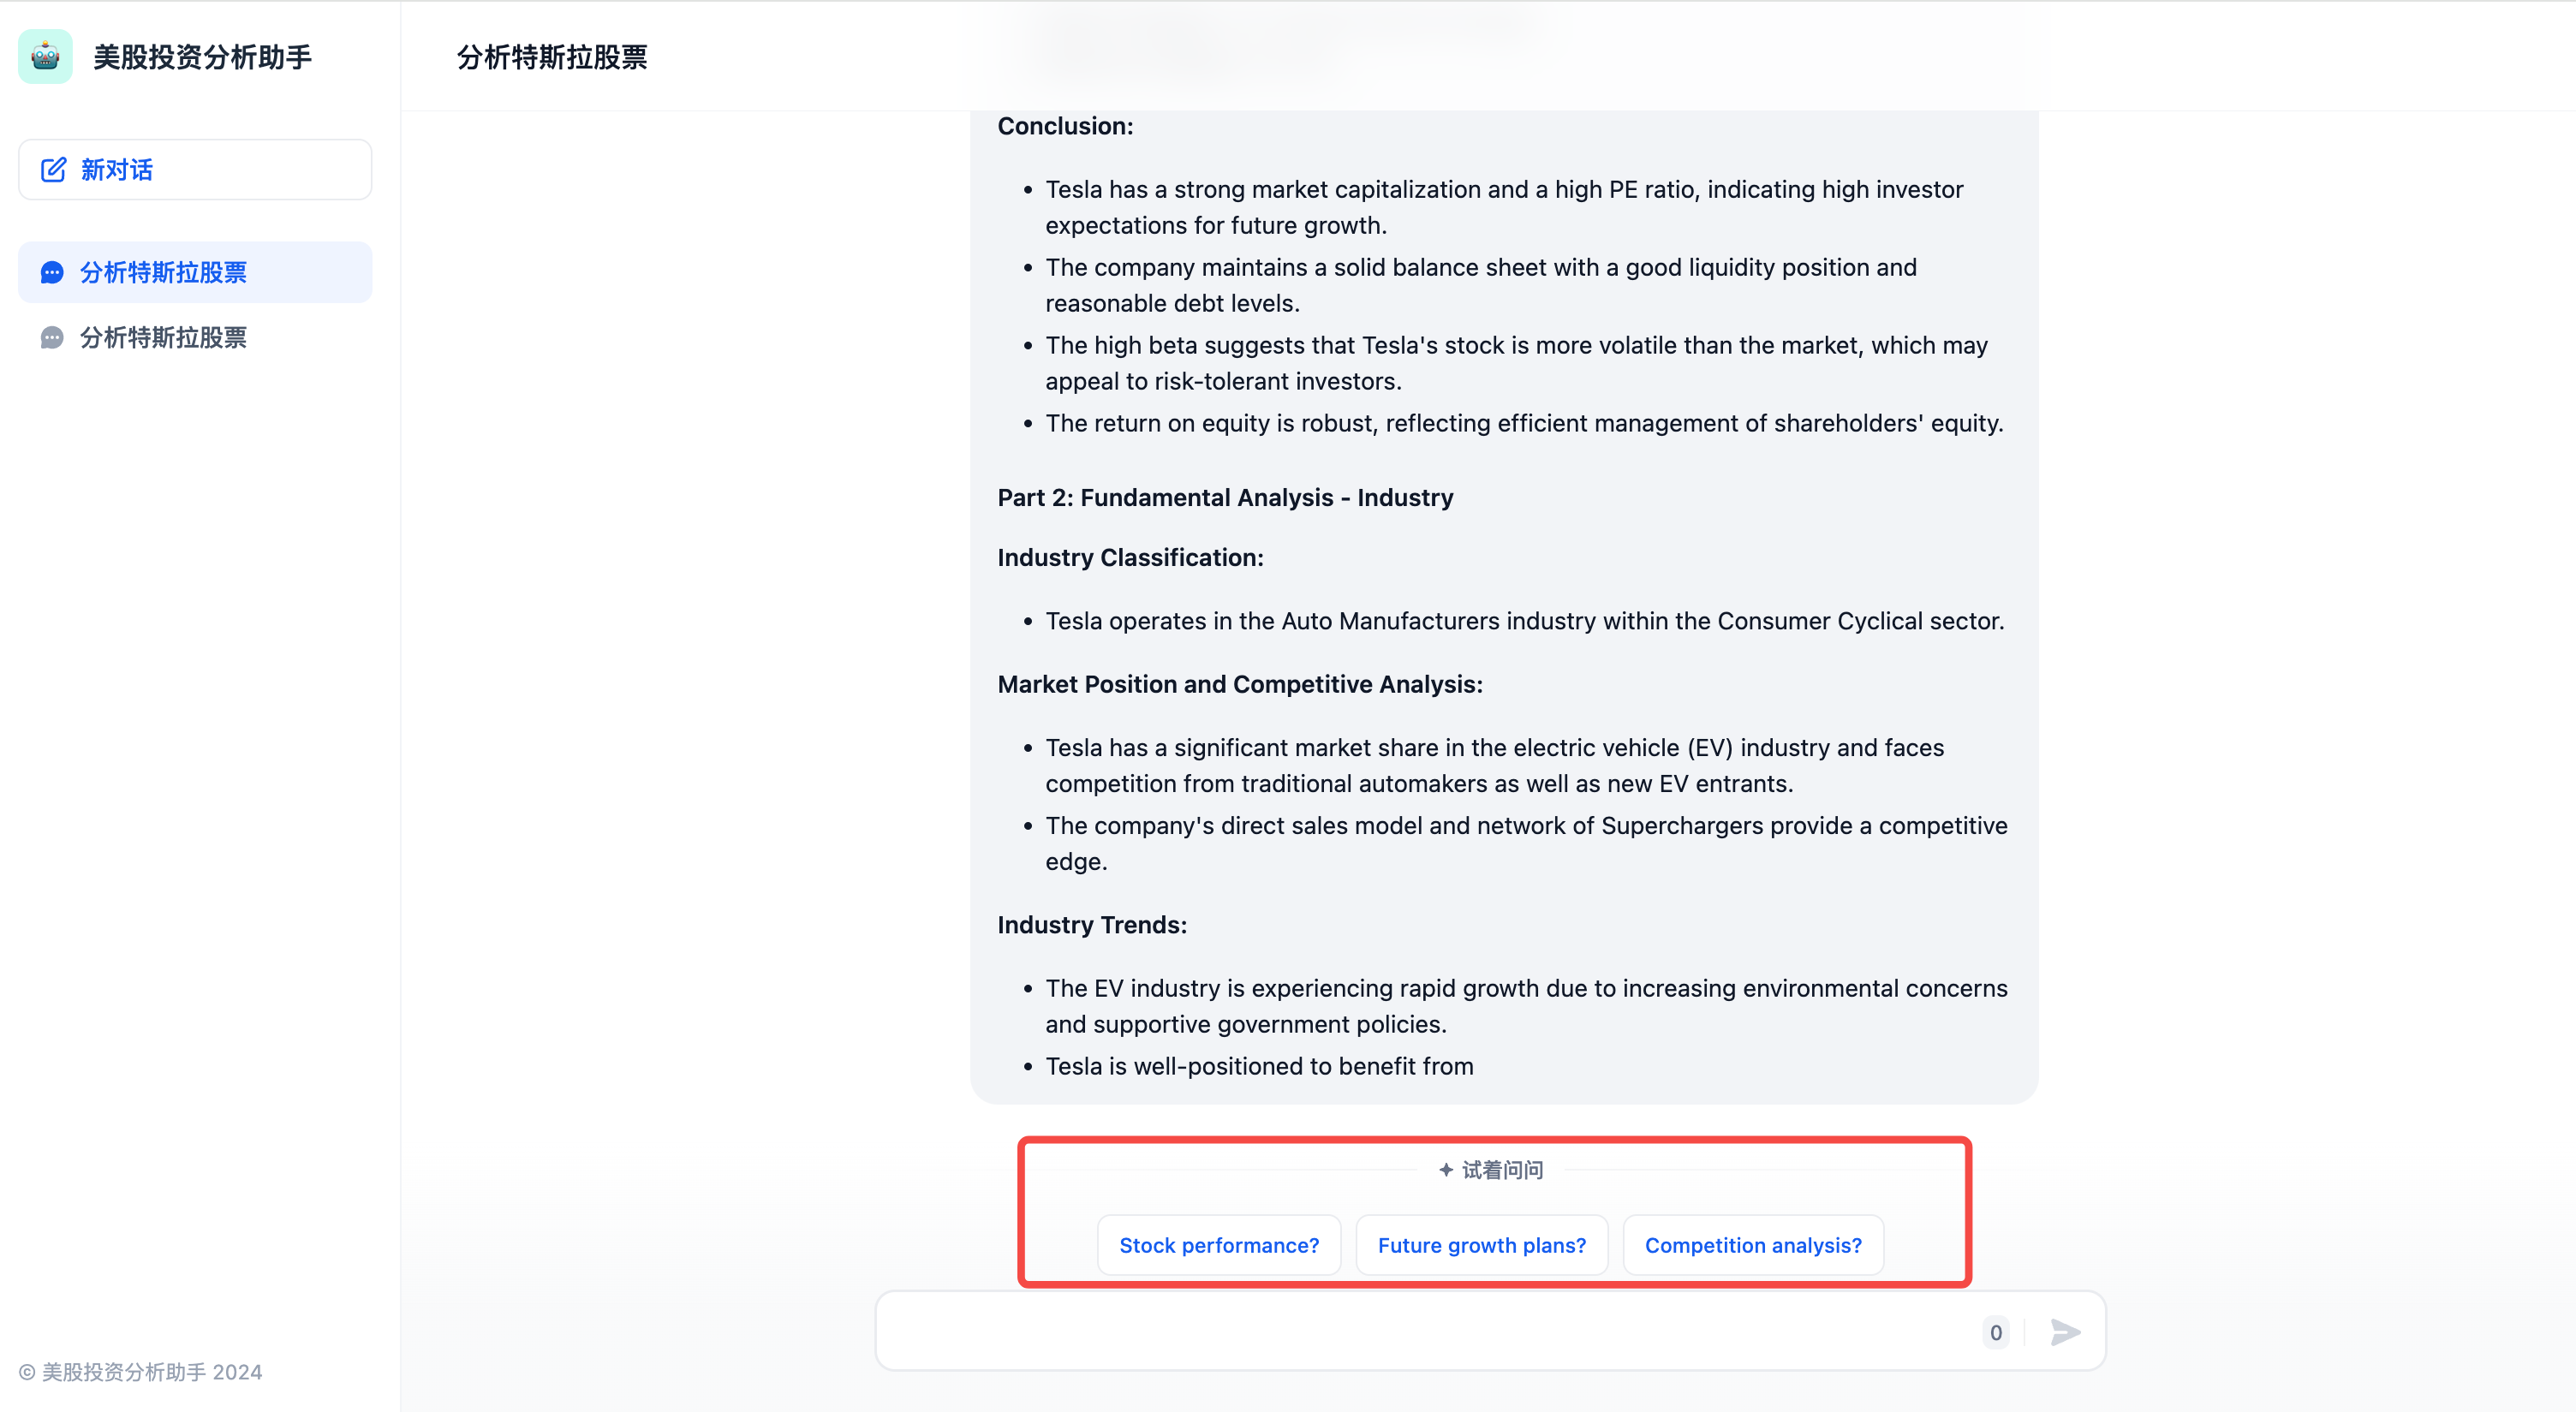
Task: Click the copyright 美股投资分析助手 2024 footer
Action: click(x=141, y=1372)
